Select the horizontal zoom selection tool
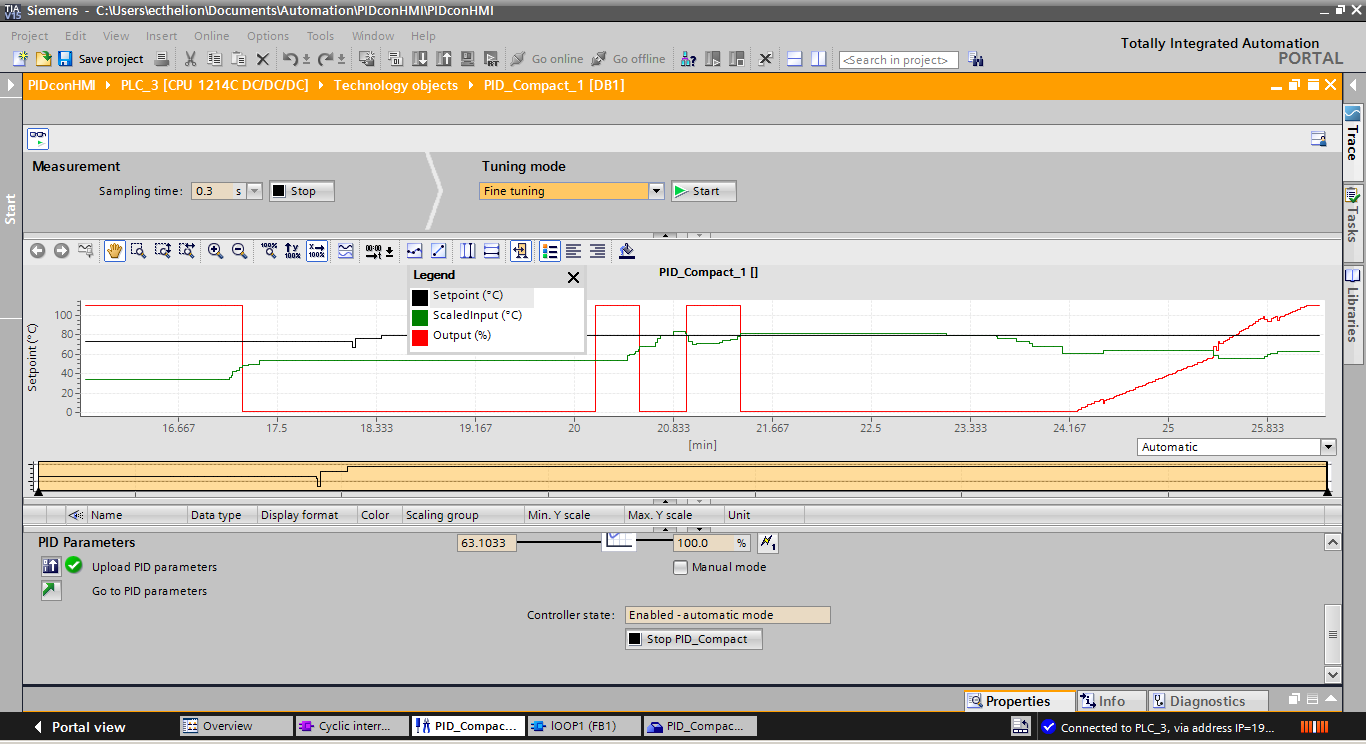The image size is (1366, 744). 187,251
